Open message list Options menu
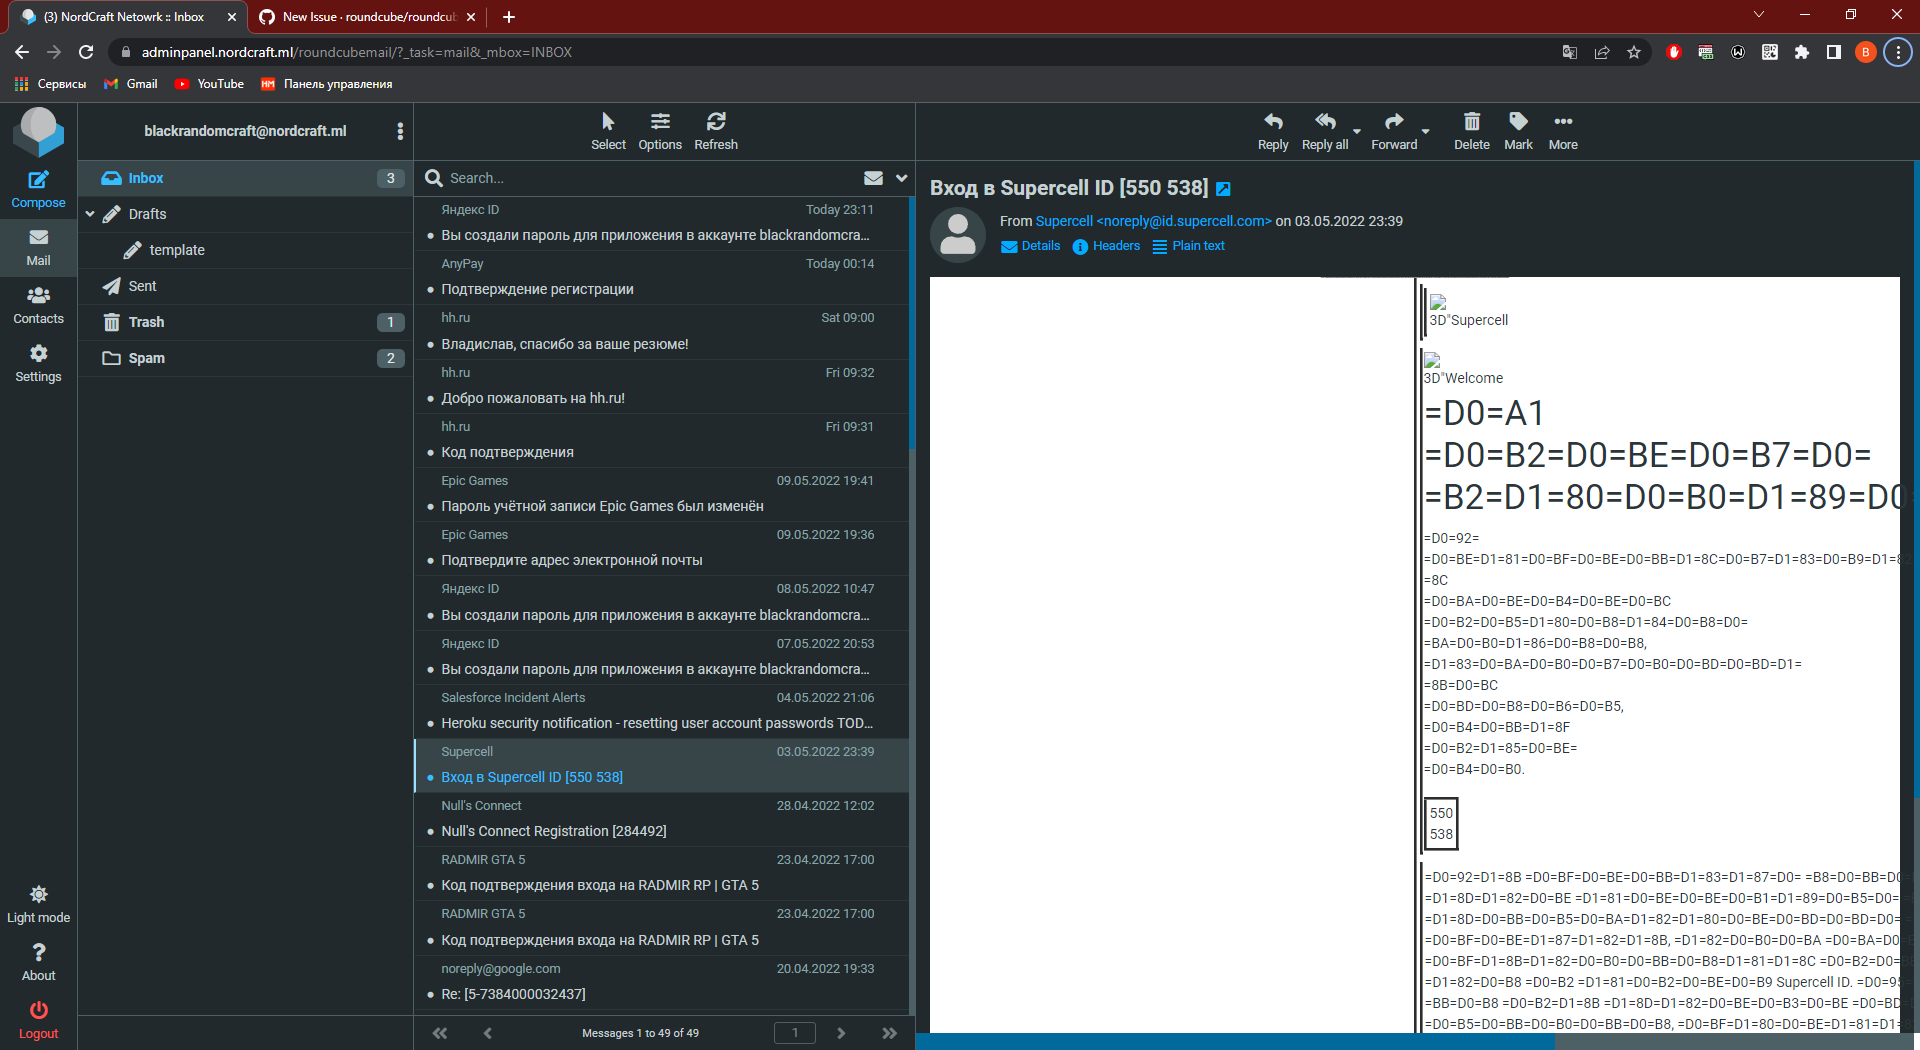This screenshot has width=1920, height=1050. click(660, 130)
